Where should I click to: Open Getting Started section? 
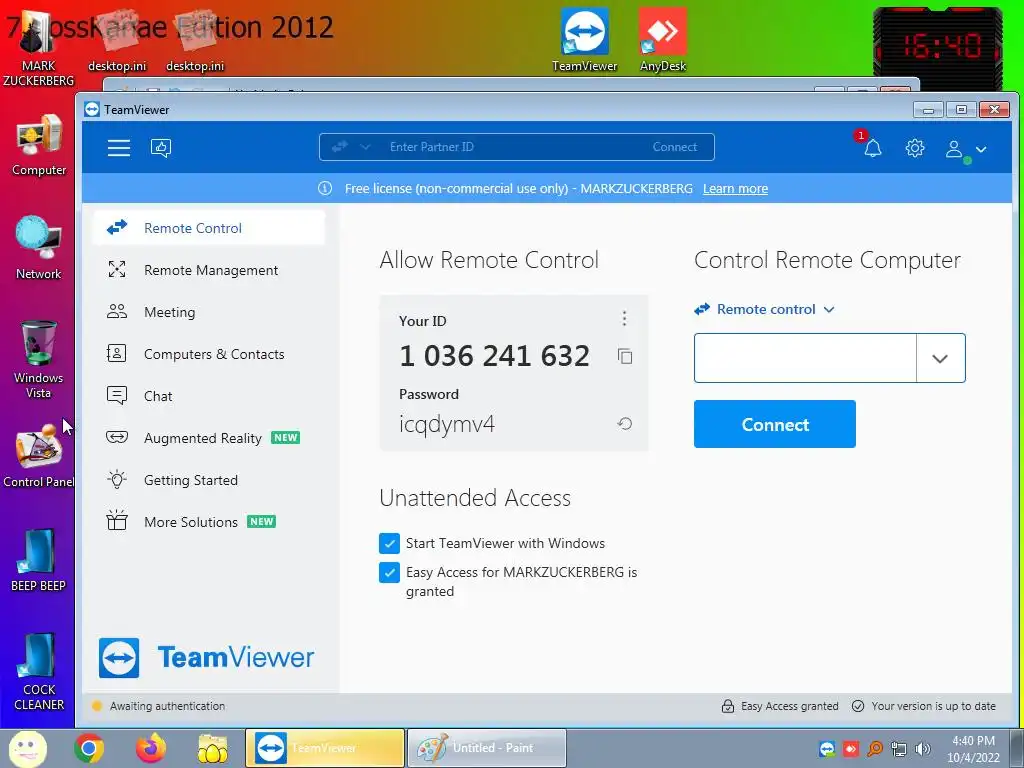(209, 480)
